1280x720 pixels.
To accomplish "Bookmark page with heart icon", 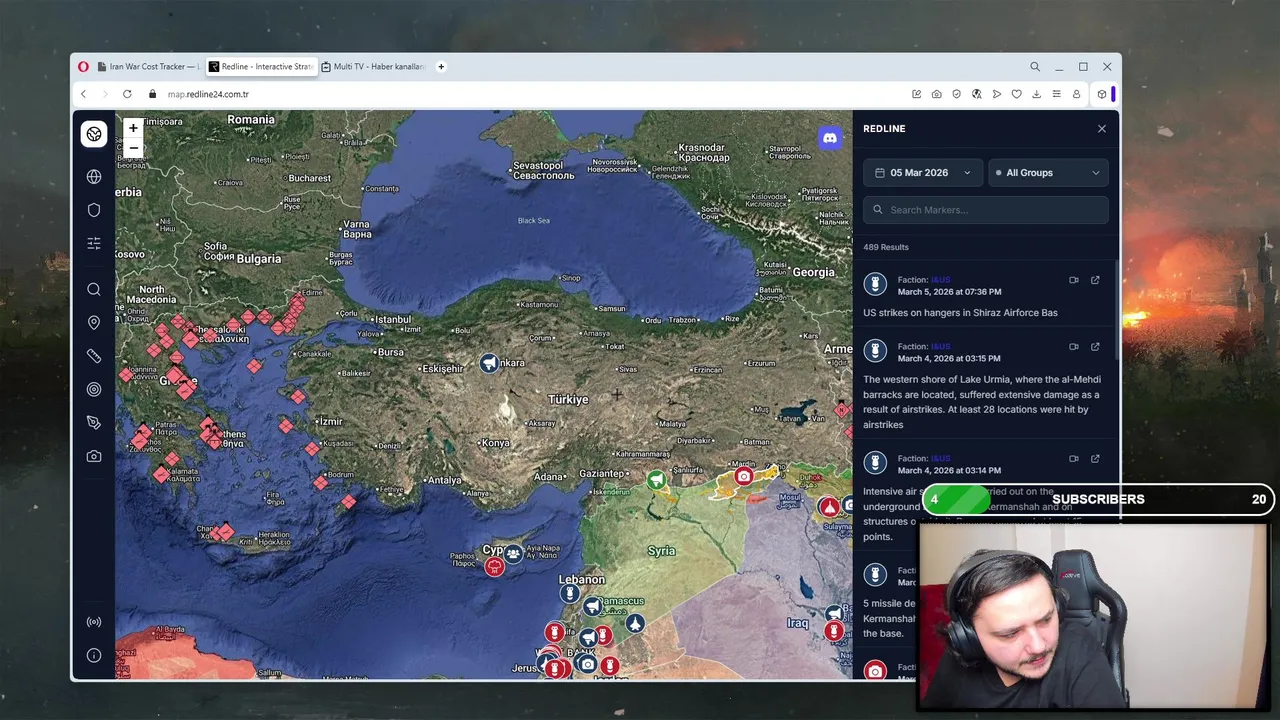I will click(1016, 94).
